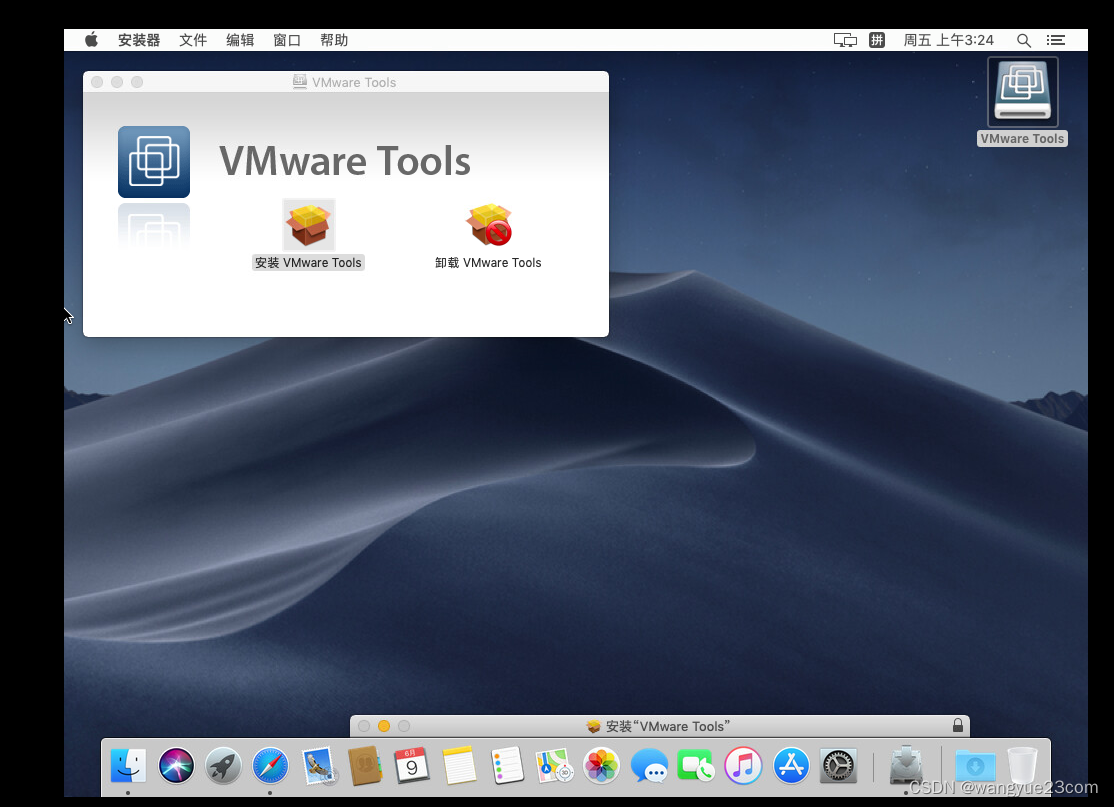The width and height of the screenshot is (1114, 807).
Task: Click the large VMware Tools logo in window
Action: click(154, 162)
